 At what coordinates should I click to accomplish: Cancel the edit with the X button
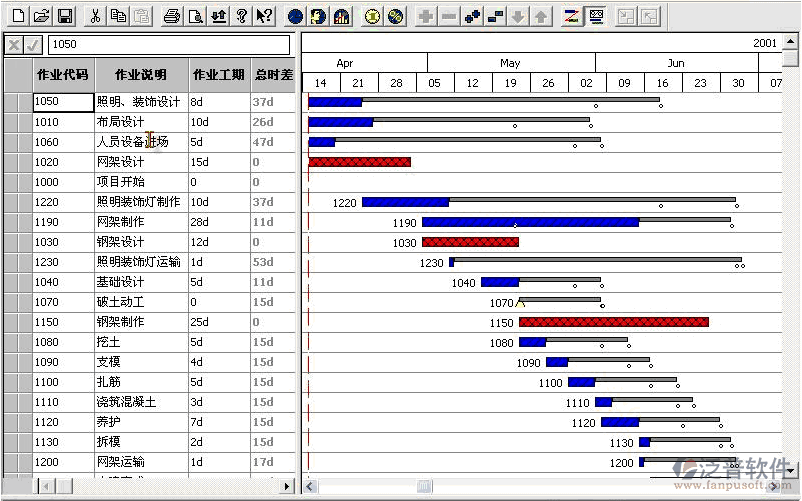tap(14, 45)
